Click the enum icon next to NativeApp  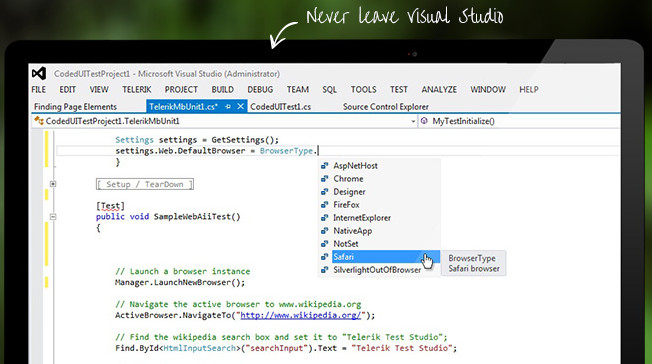pyautogui.click(x=325, y=231)
